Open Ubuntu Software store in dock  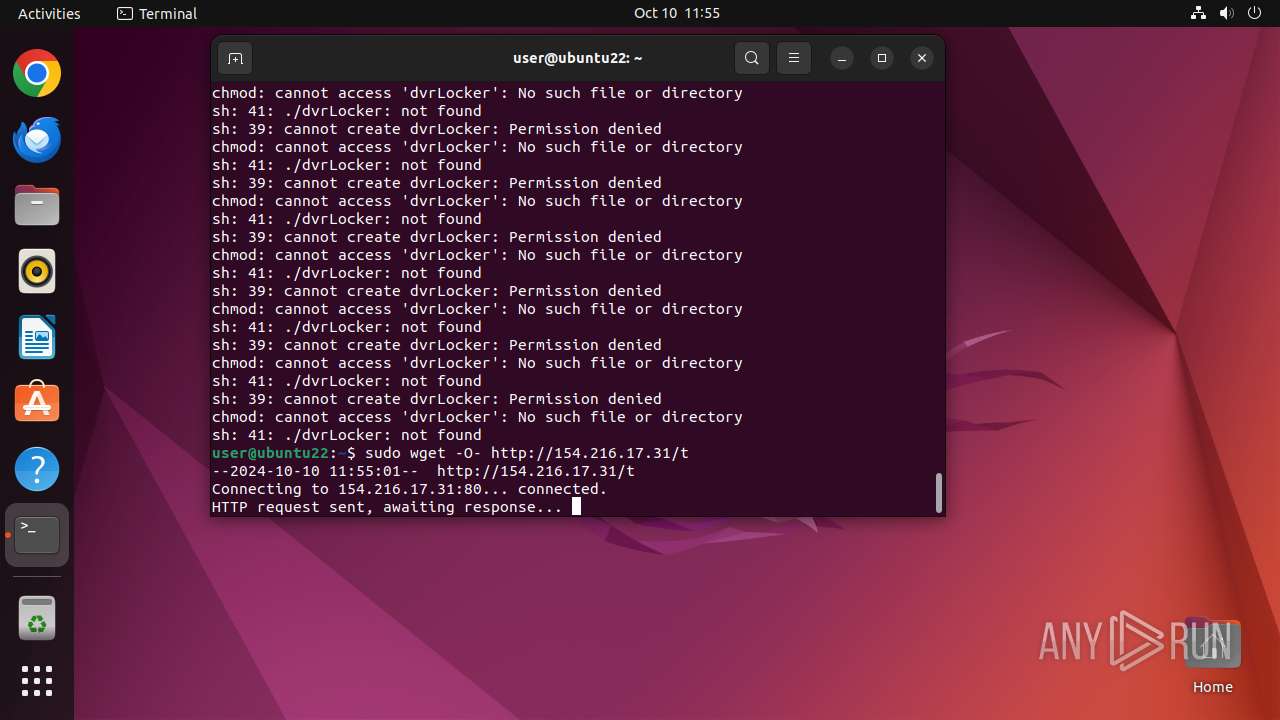tap(37, 403)
